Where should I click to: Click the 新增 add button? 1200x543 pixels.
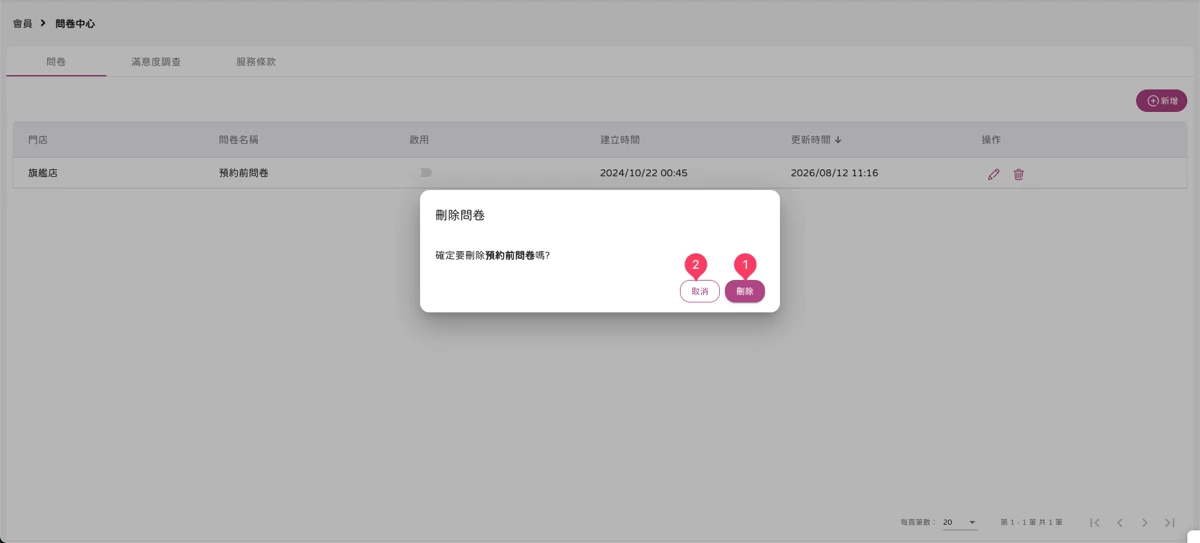pyautogui.click(x=1162, y=101)
